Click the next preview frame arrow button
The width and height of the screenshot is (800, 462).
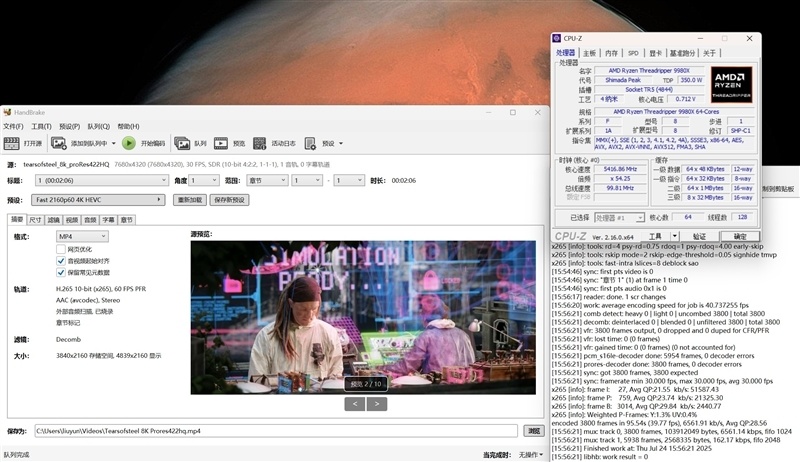click(377, 404)
